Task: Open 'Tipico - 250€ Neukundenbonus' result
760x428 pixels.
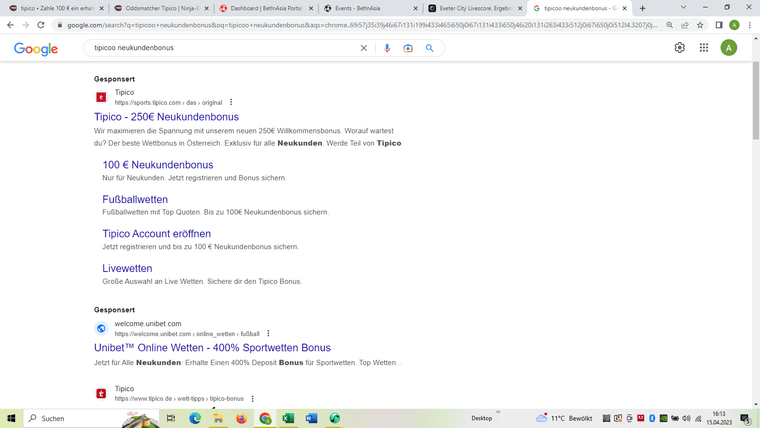Action: (166, 117)
